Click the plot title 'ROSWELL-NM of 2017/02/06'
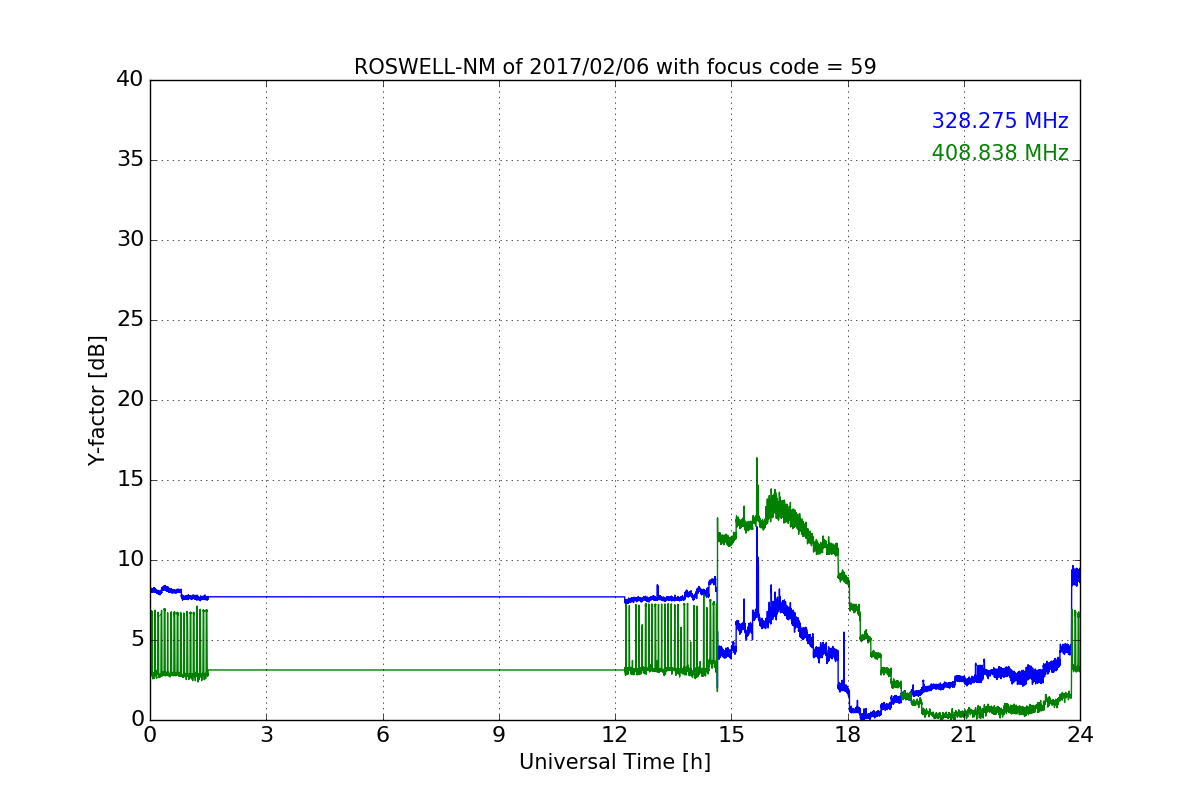1200x800 pixels. coord(615,67)
